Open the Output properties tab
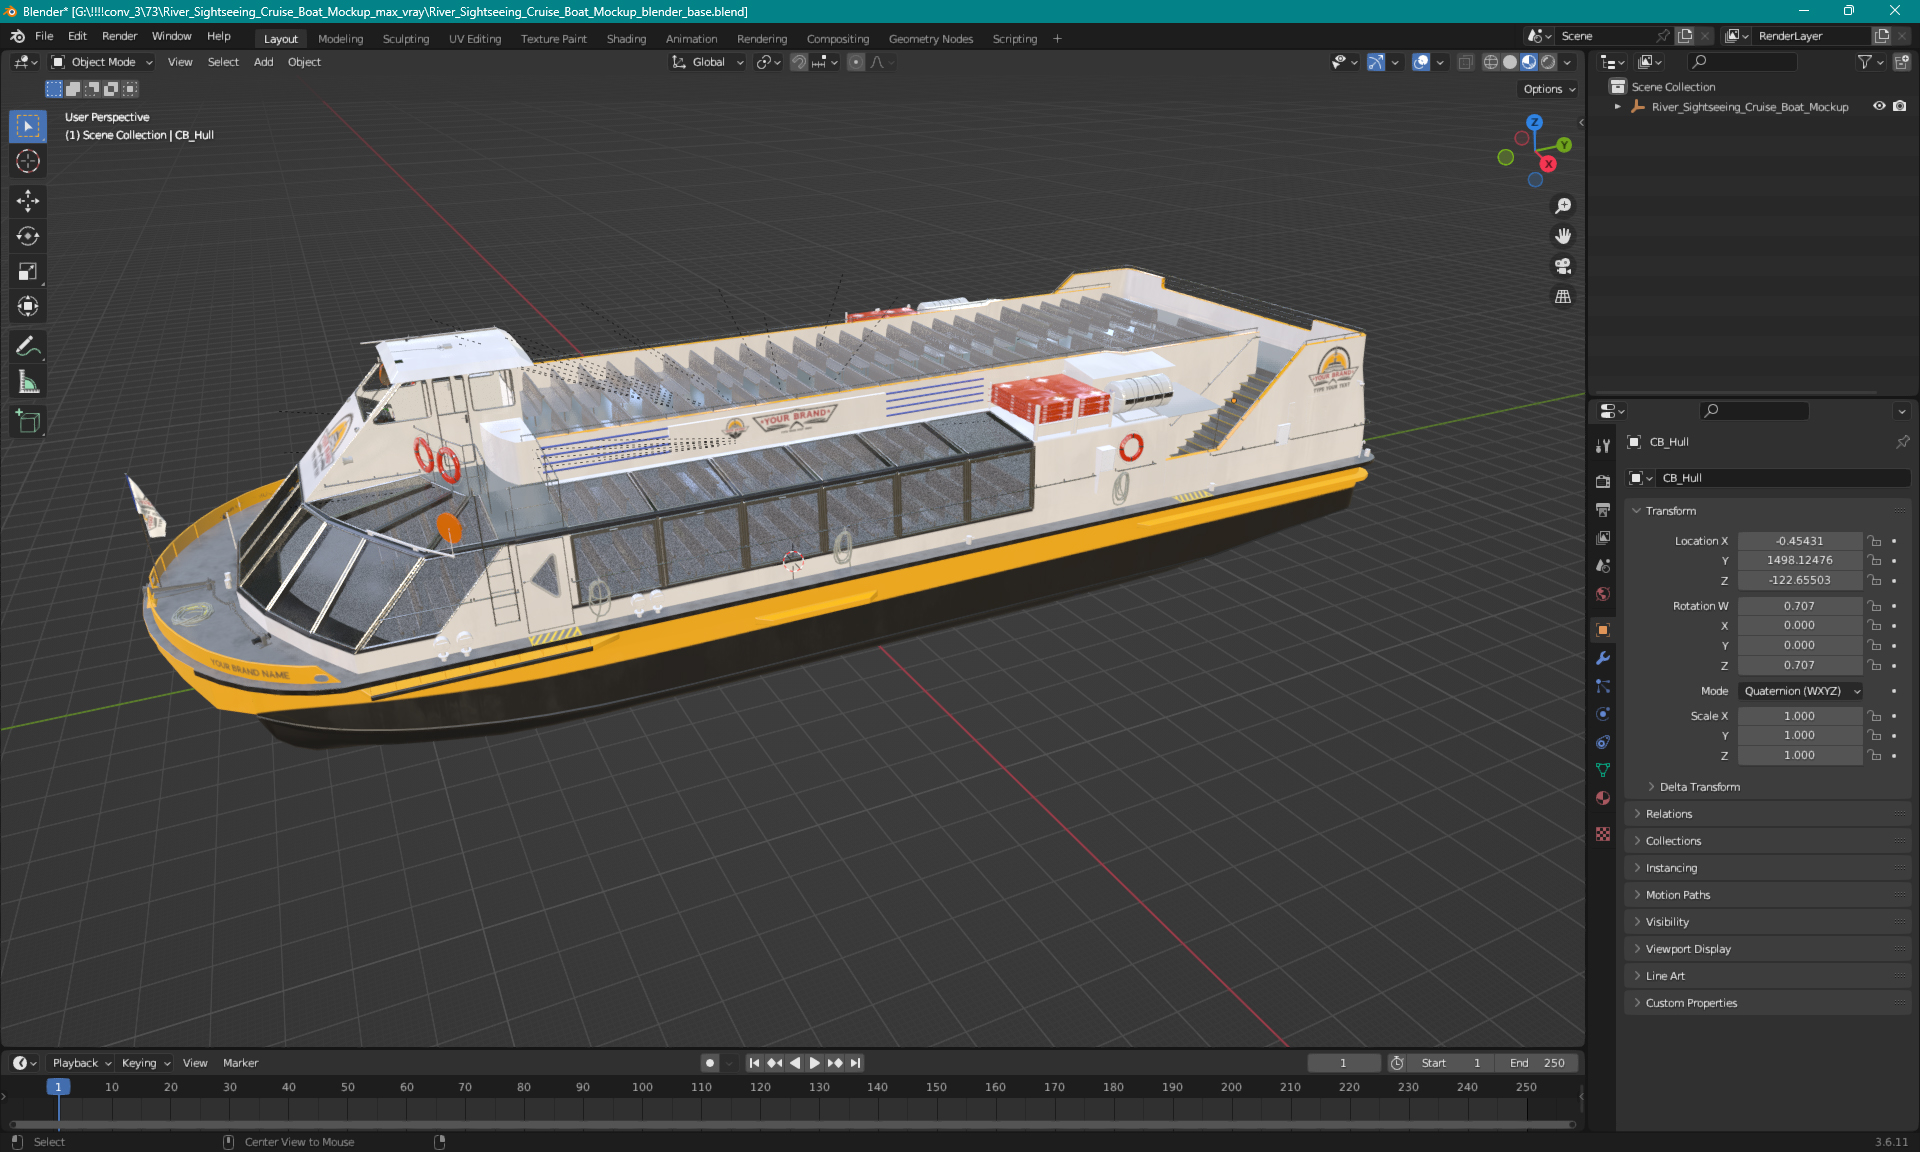This screenshot has height=1152, width=1920. (x=1603, y=509)
